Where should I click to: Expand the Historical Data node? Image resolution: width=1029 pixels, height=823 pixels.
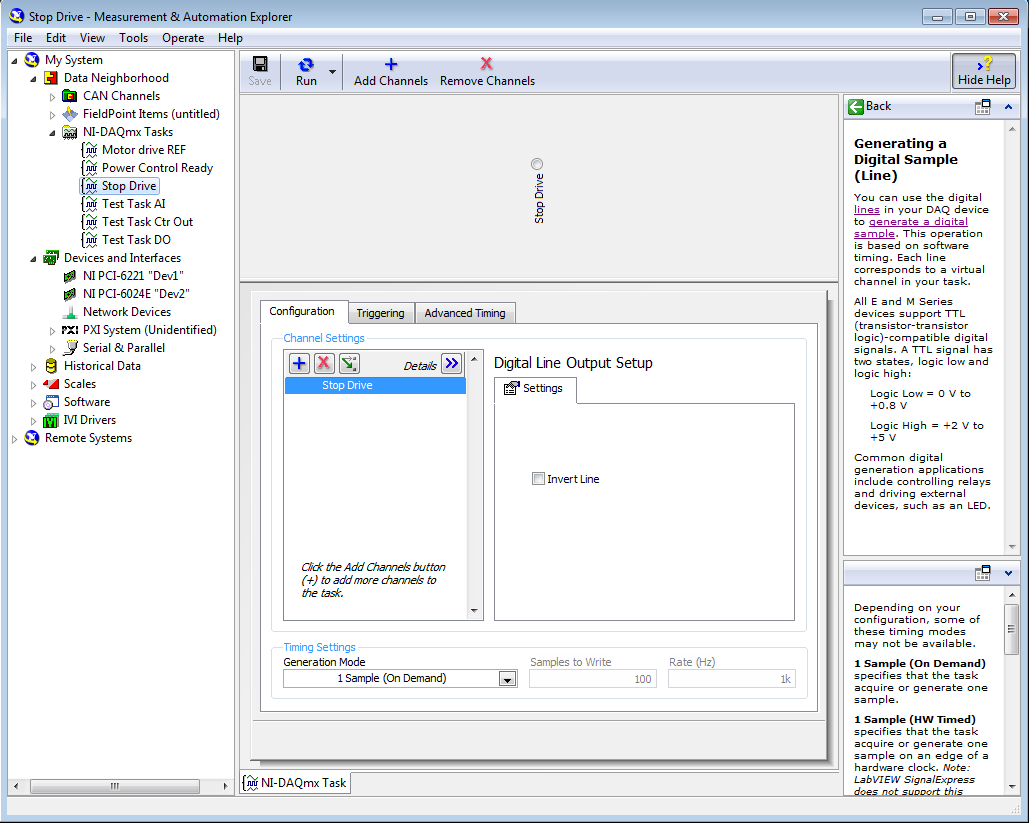[x=33, y=367]
